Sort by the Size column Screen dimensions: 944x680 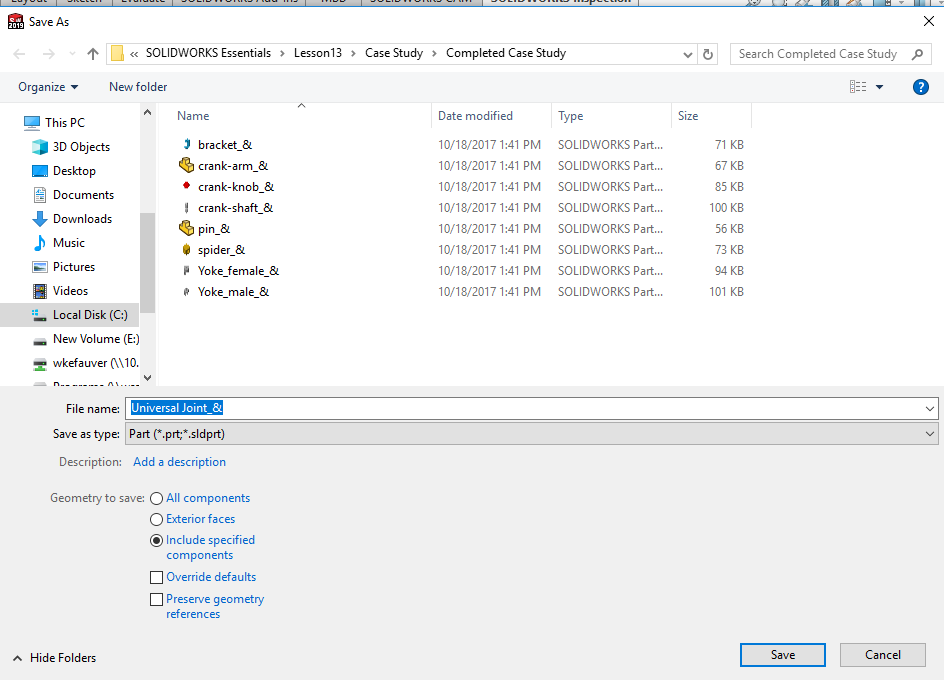(688, 116)
